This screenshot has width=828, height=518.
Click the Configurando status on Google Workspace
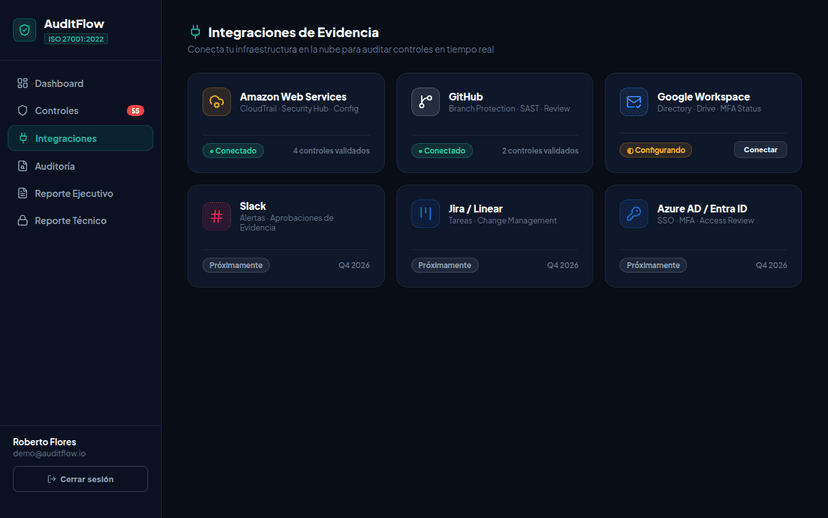coord(656,150)
